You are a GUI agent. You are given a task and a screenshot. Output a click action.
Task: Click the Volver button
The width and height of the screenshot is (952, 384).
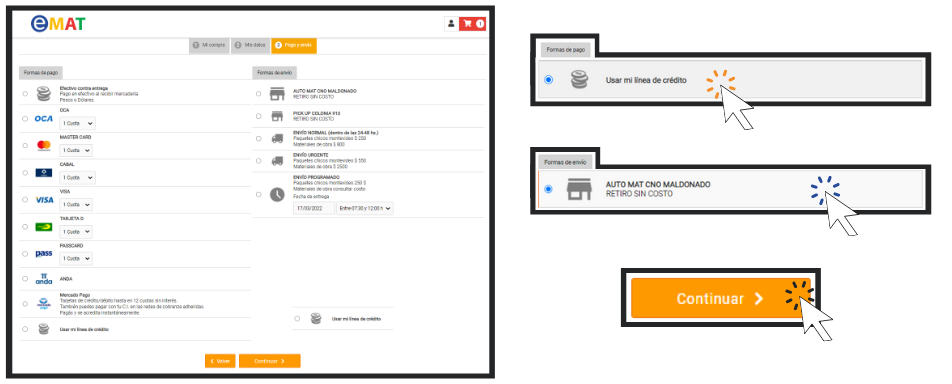tap(220, 361)
